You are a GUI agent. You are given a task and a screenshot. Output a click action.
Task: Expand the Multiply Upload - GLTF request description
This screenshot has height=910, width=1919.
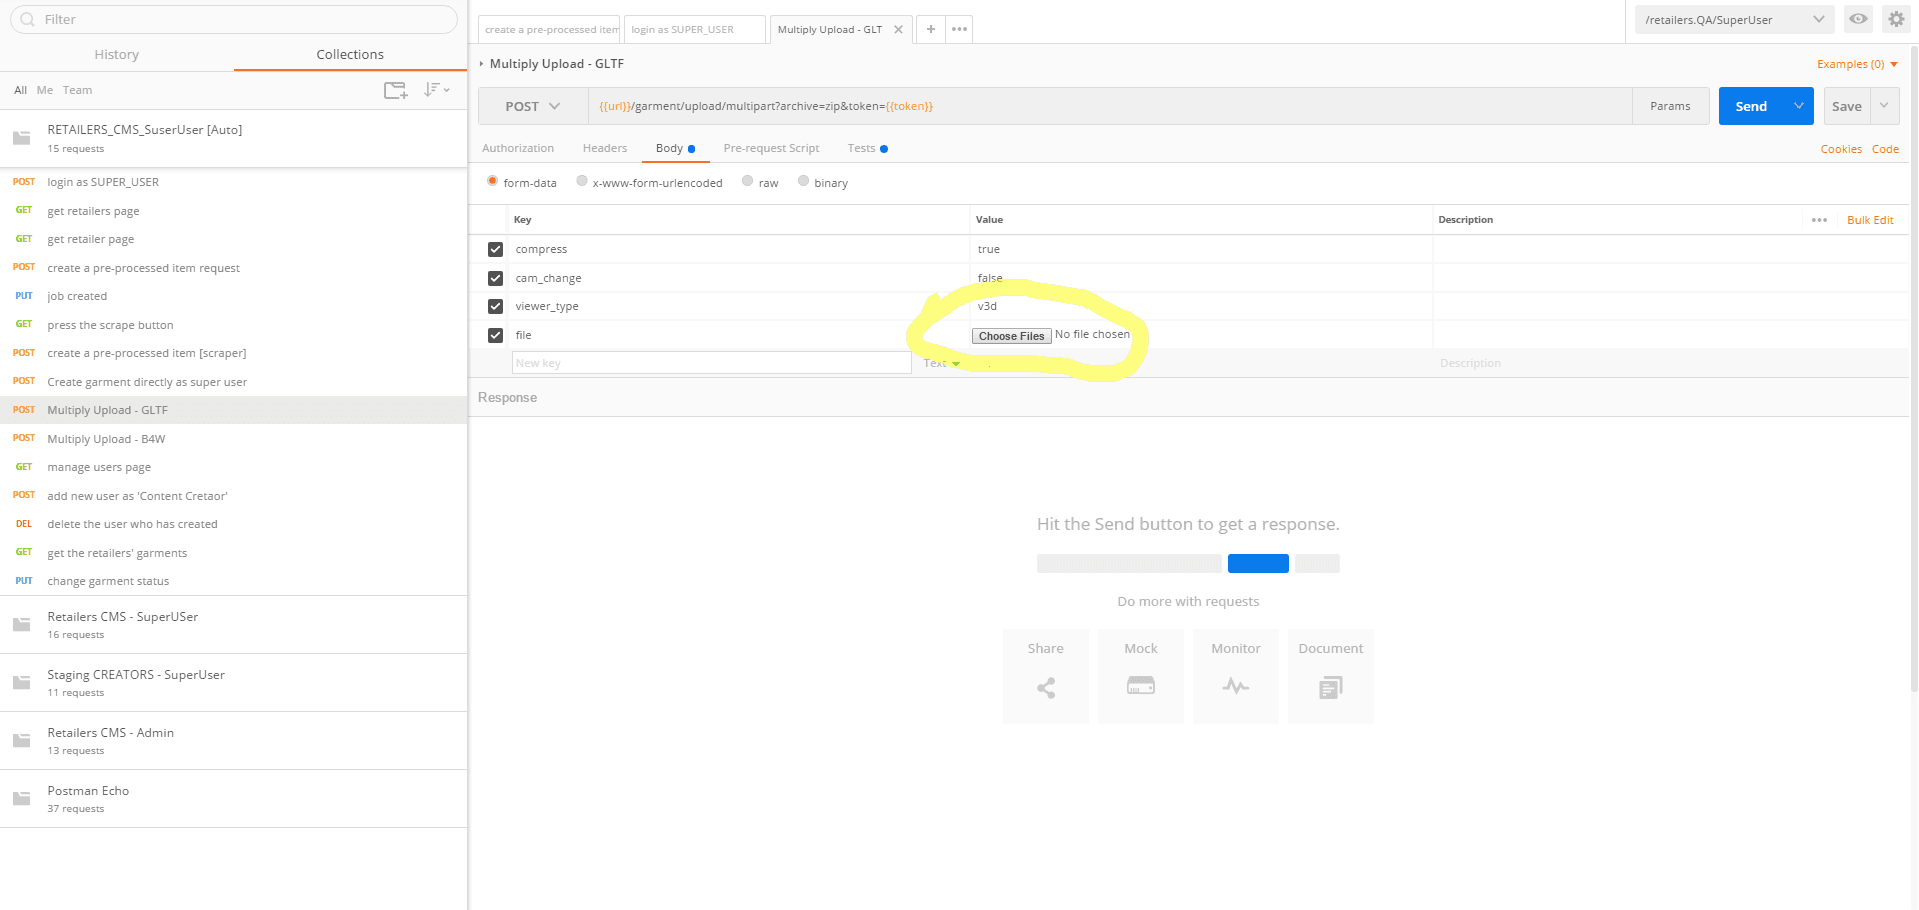(481, 64)
